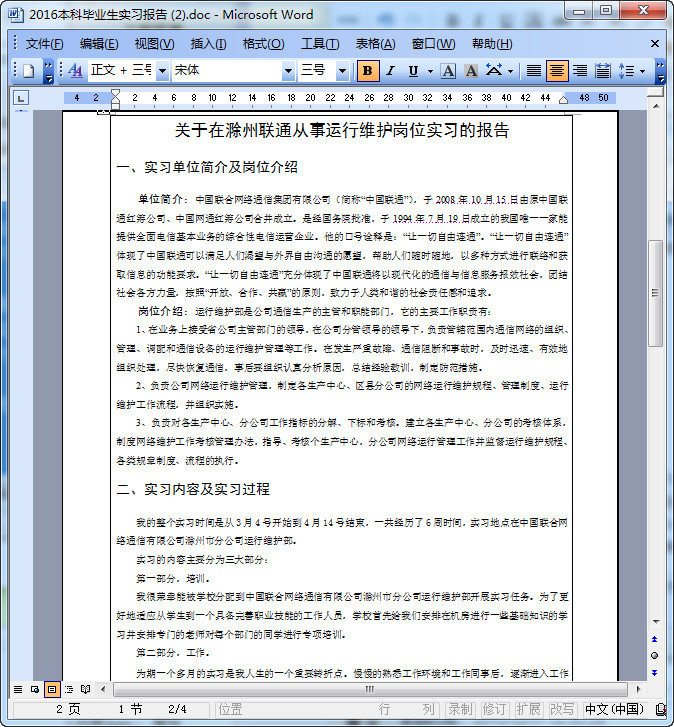This screenshot has height=727, width=674.
Task: Click spelling and grammar status icon
Action: pyautogui.click(x=661, y=709)
